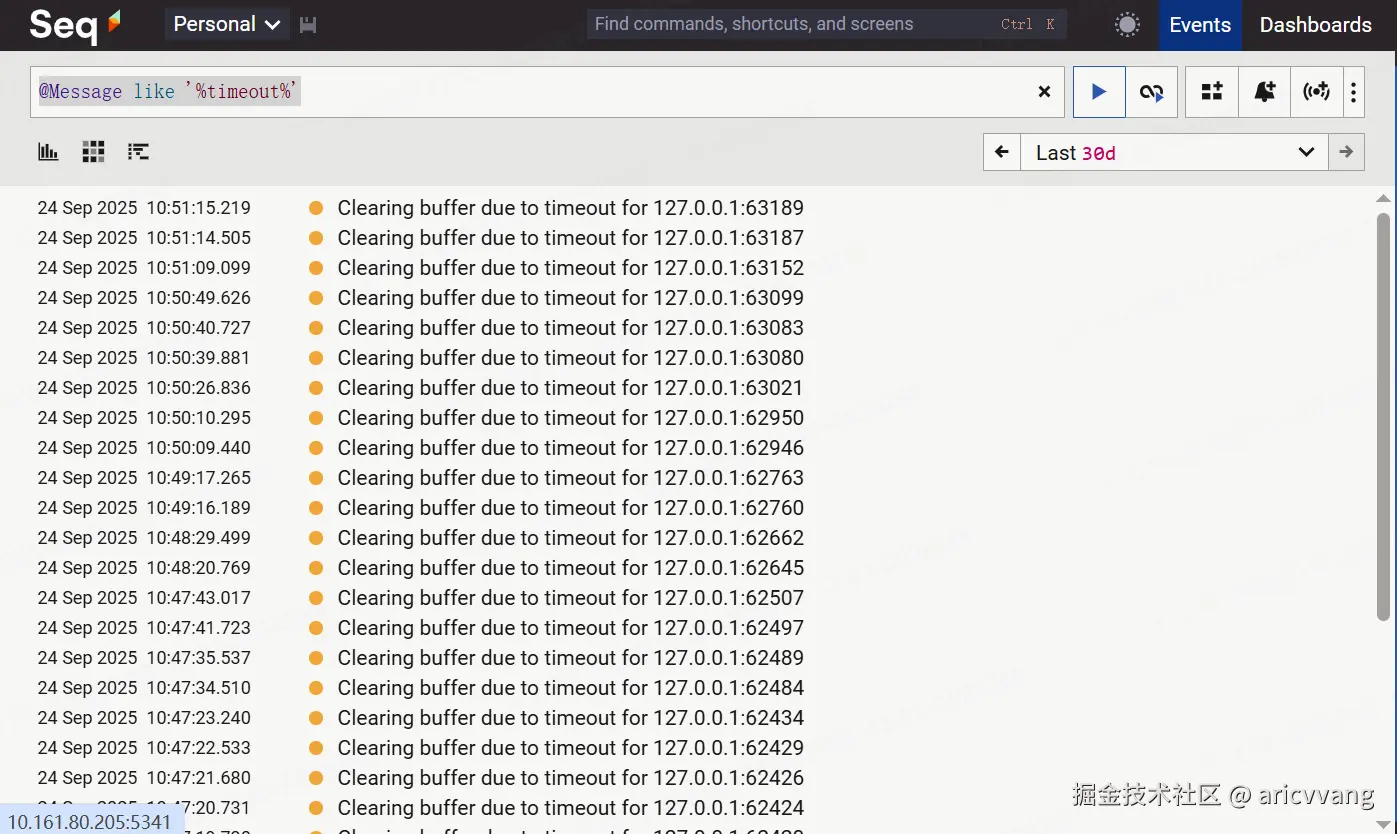The height and width of the screenshot is (834, 1397).
Task: Expand the Last 30d time range dropdown
Action: pos(1174,153)
